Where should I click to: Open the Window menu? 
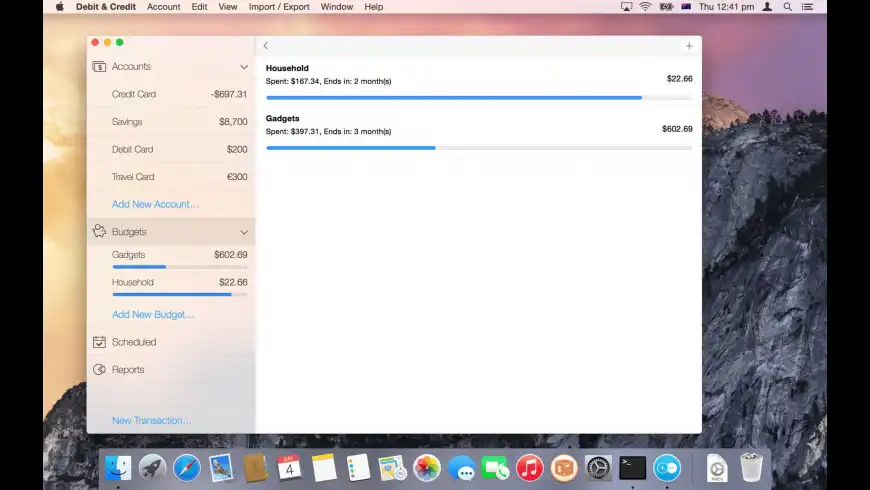pyautogui.click(x=337, y=7)
